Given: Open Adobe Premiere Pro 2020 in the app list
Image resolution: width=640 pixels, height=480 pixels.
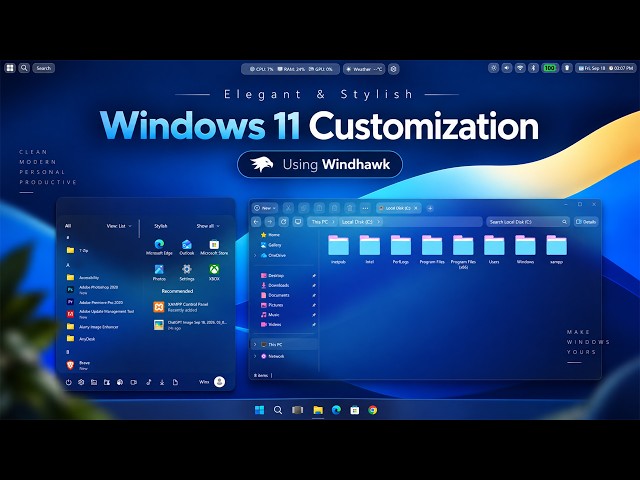Looking at the screenshot, I should click(x=95, y=302).
